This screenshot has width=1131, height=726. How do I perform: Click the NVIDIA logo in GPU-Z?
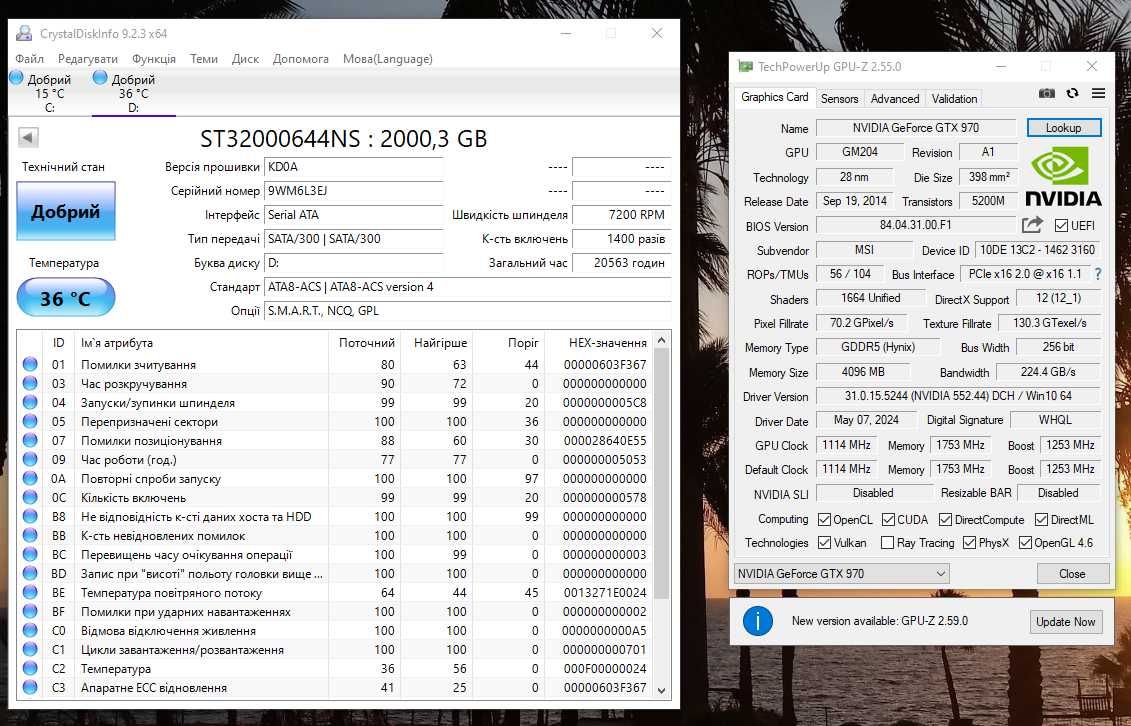[x=1063, y=177]
